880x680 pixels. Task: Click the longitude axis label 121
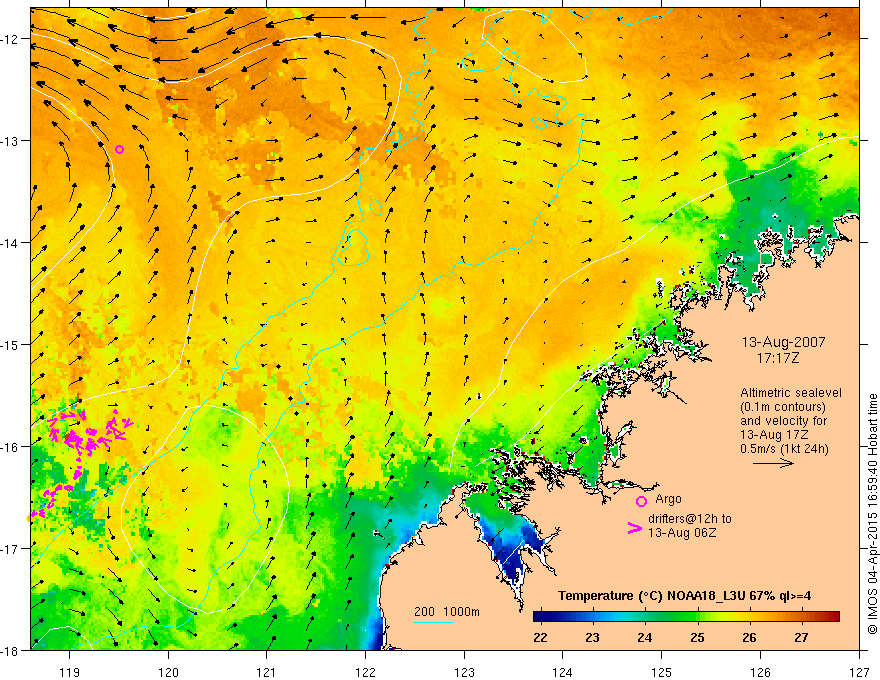click(267, 672)
